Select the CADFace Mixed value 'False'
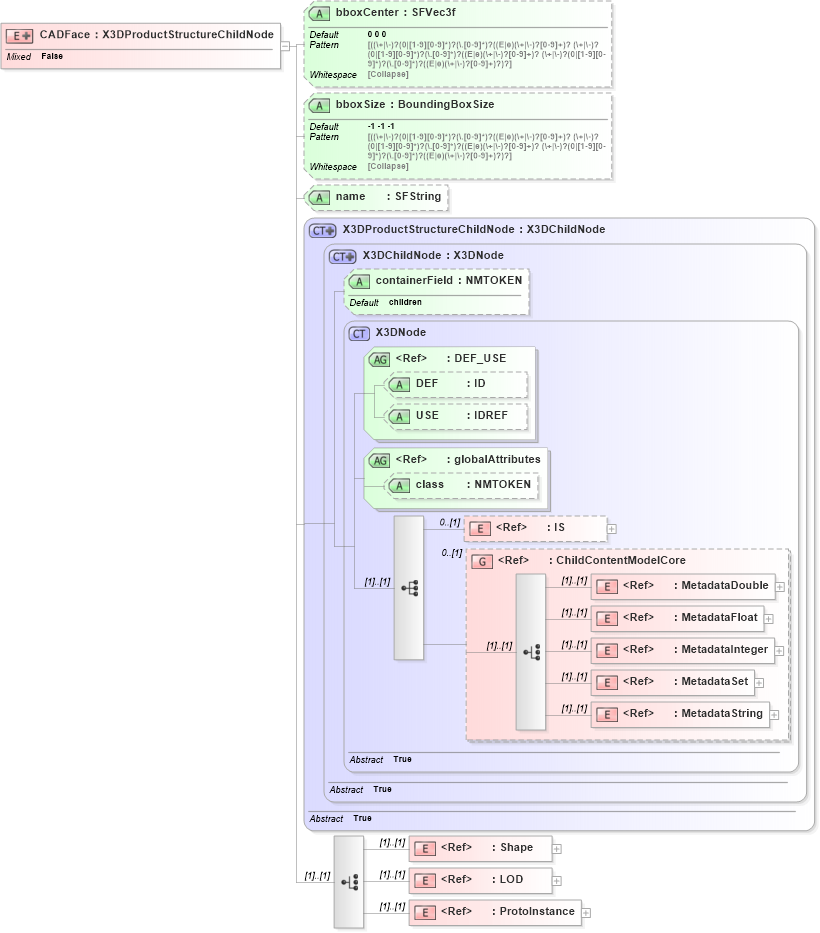The image size is (820, 933). 52,56
